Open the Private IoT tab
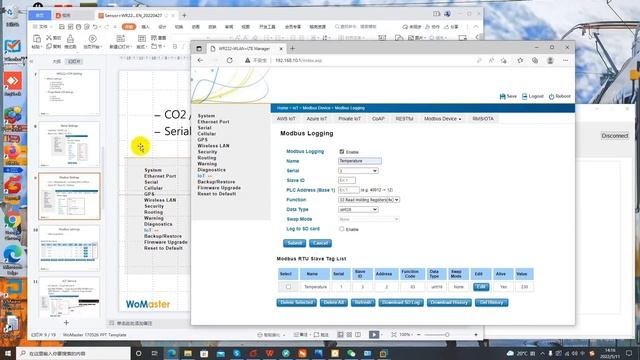 [349, 119]
